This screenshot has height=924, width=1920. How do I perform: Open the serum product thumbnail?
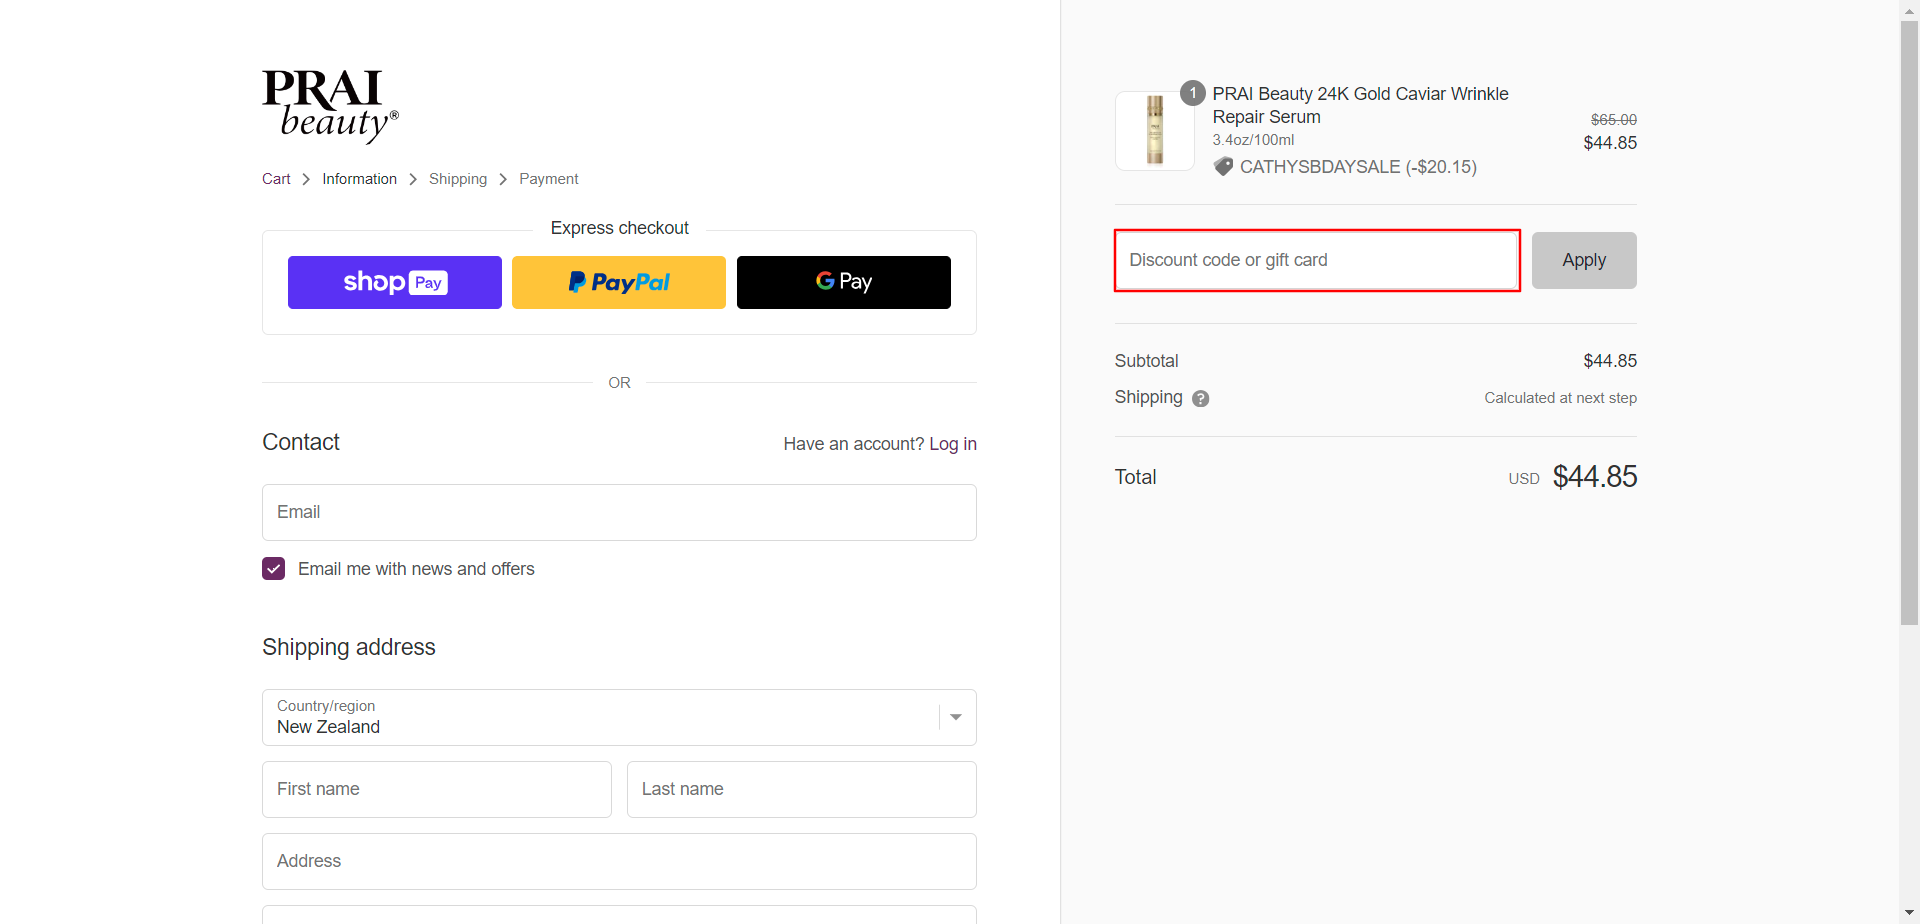pos(1154,131)
